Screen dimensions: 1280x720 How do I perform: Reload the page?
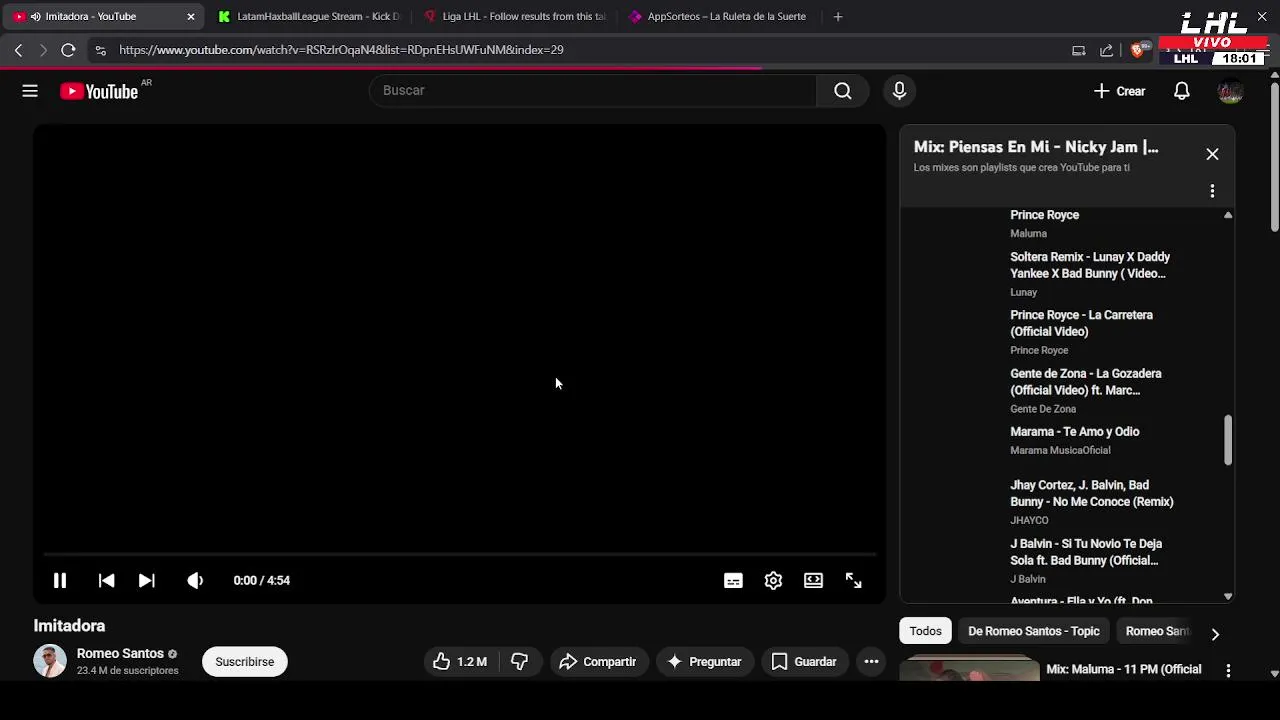tap(68, 50)
